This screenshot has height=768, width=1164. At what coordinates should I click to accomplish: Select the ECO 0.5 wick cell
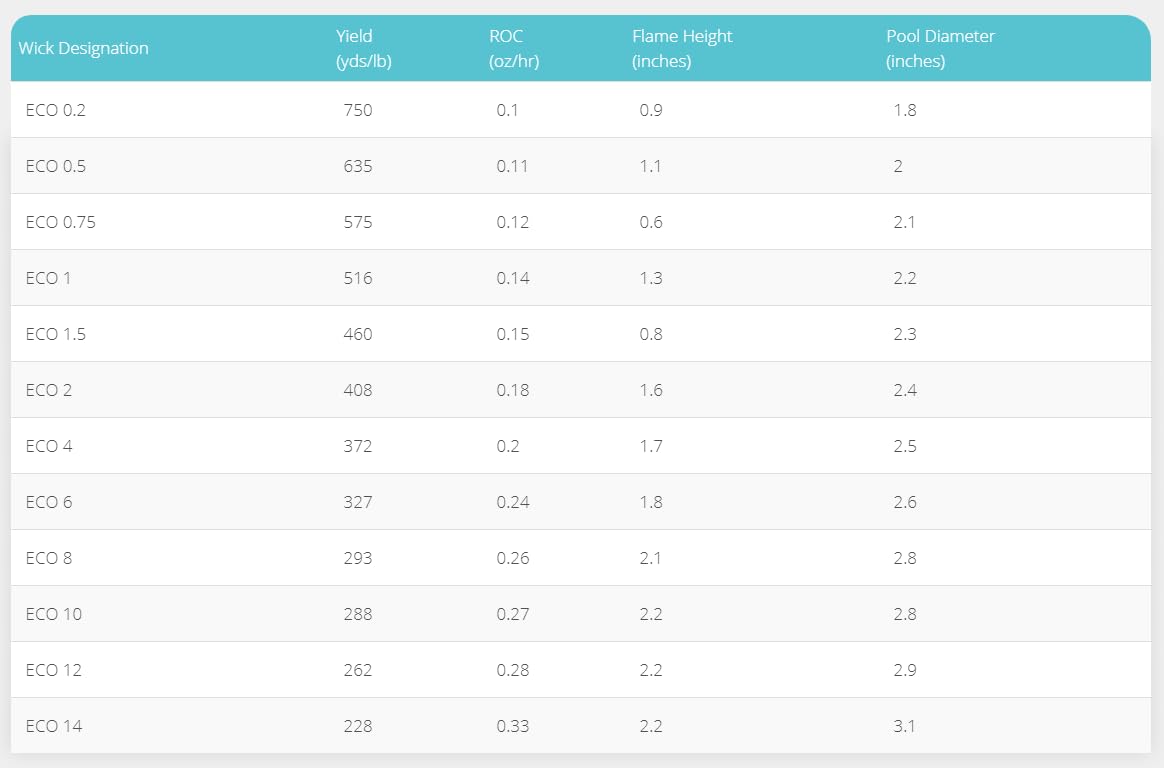pyautogui.click(x=56, y=166)
